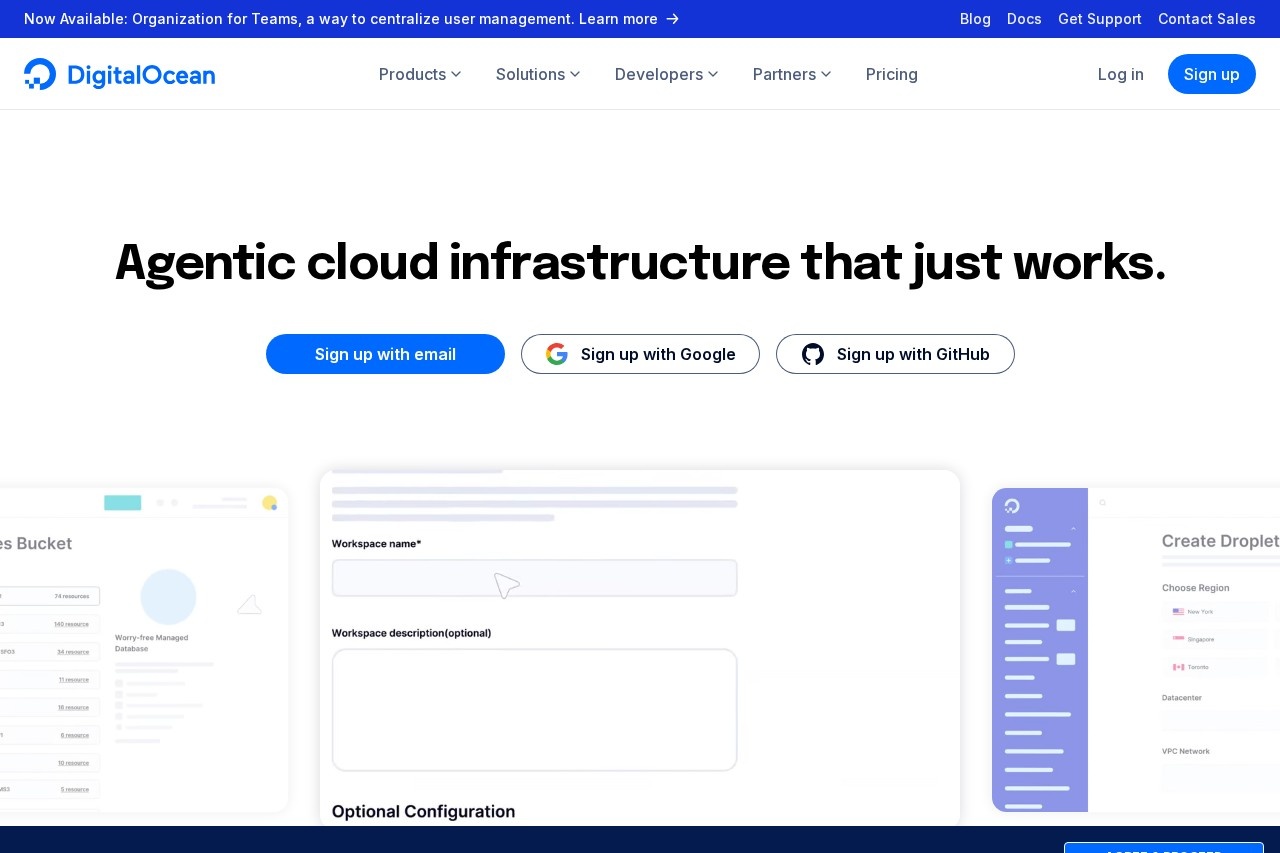The height and width of the screenshot is (853, 1280).
Task: Click Sign up with GitHub
Action: point(895,354)
